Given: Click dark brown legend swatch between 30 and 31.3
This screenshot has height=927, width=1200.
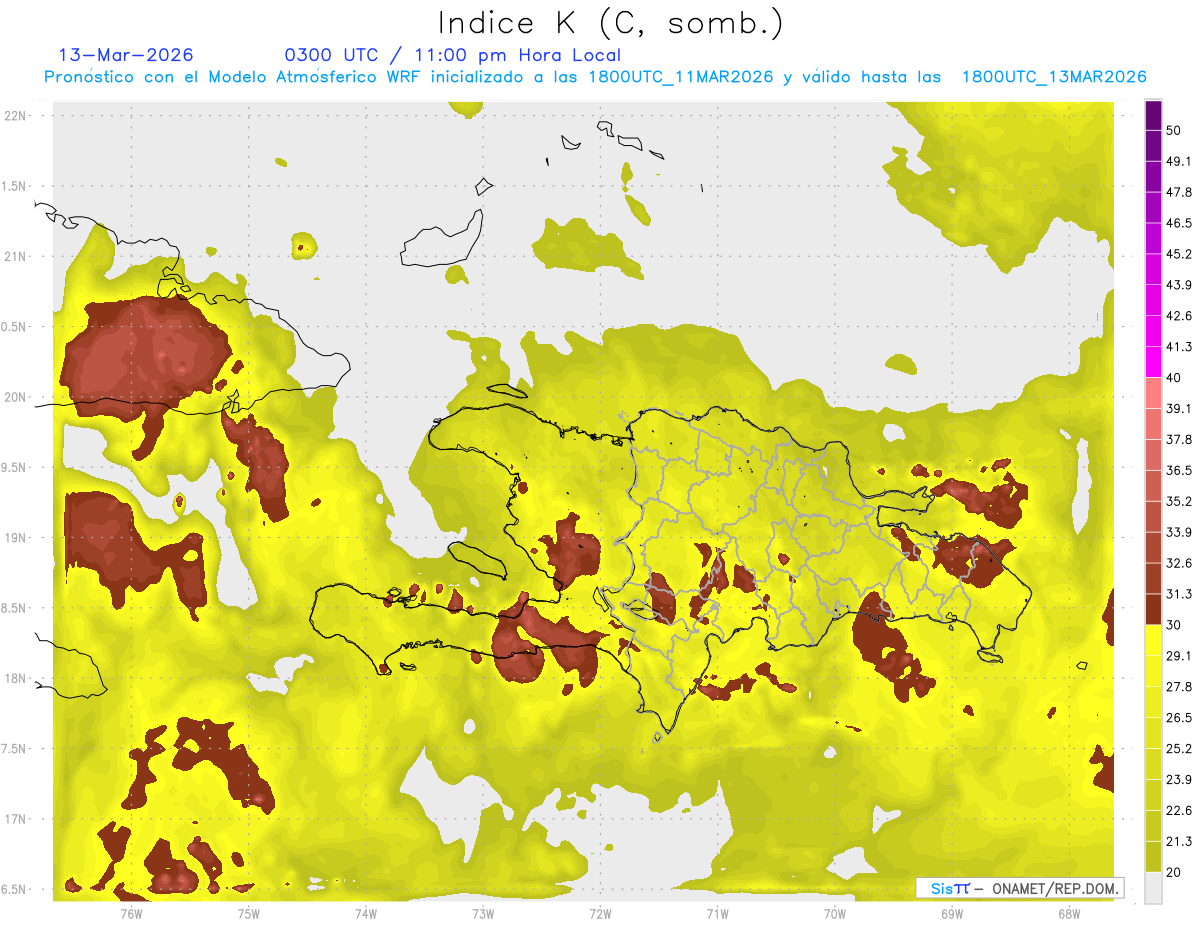Looking at the screenshot, I should [x=1153, y=609].
